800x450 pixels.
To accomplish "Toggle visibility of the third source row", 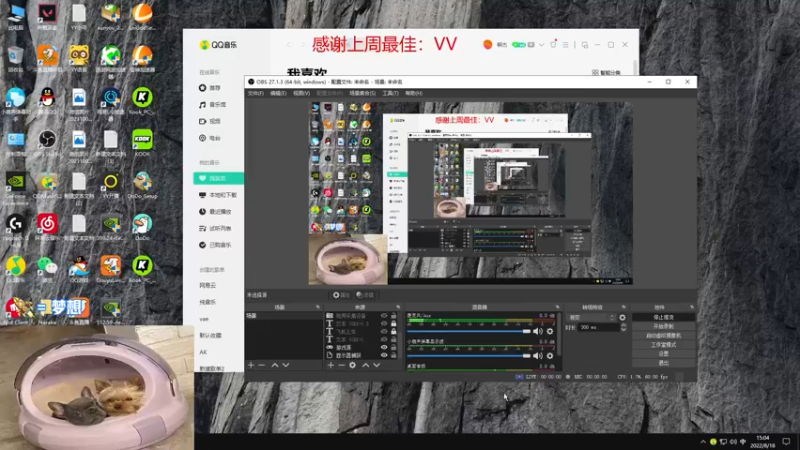I will point(384,332).
